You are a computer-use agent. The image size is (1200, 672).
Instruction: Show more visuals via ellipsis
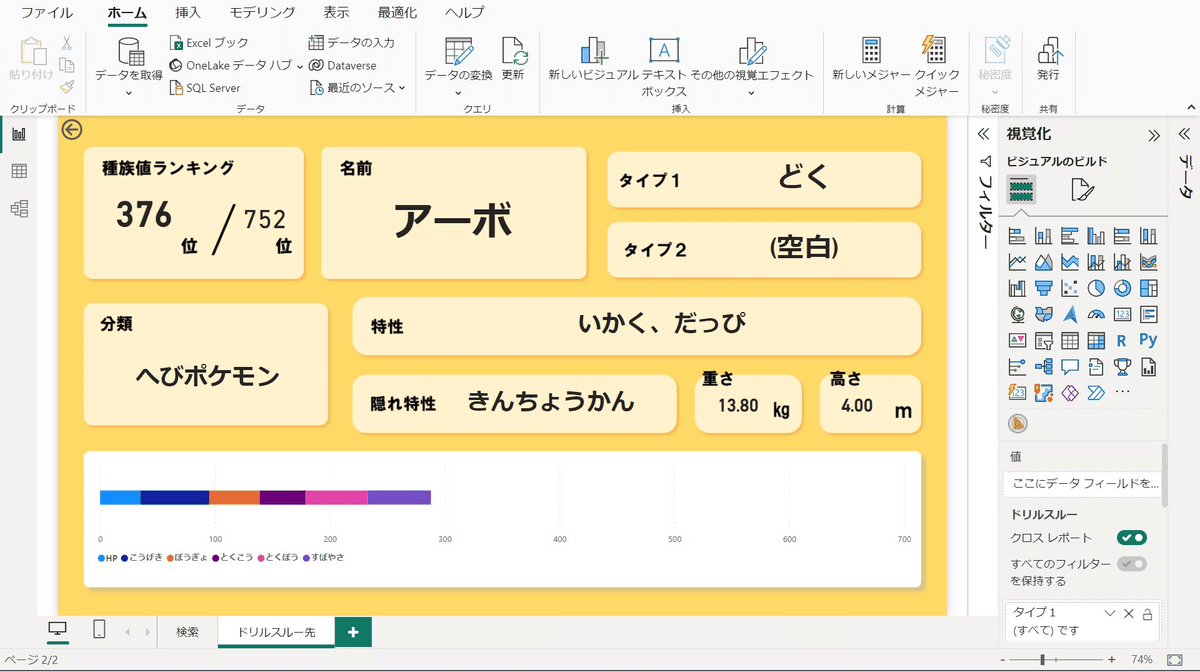[x=1122, y=392]
